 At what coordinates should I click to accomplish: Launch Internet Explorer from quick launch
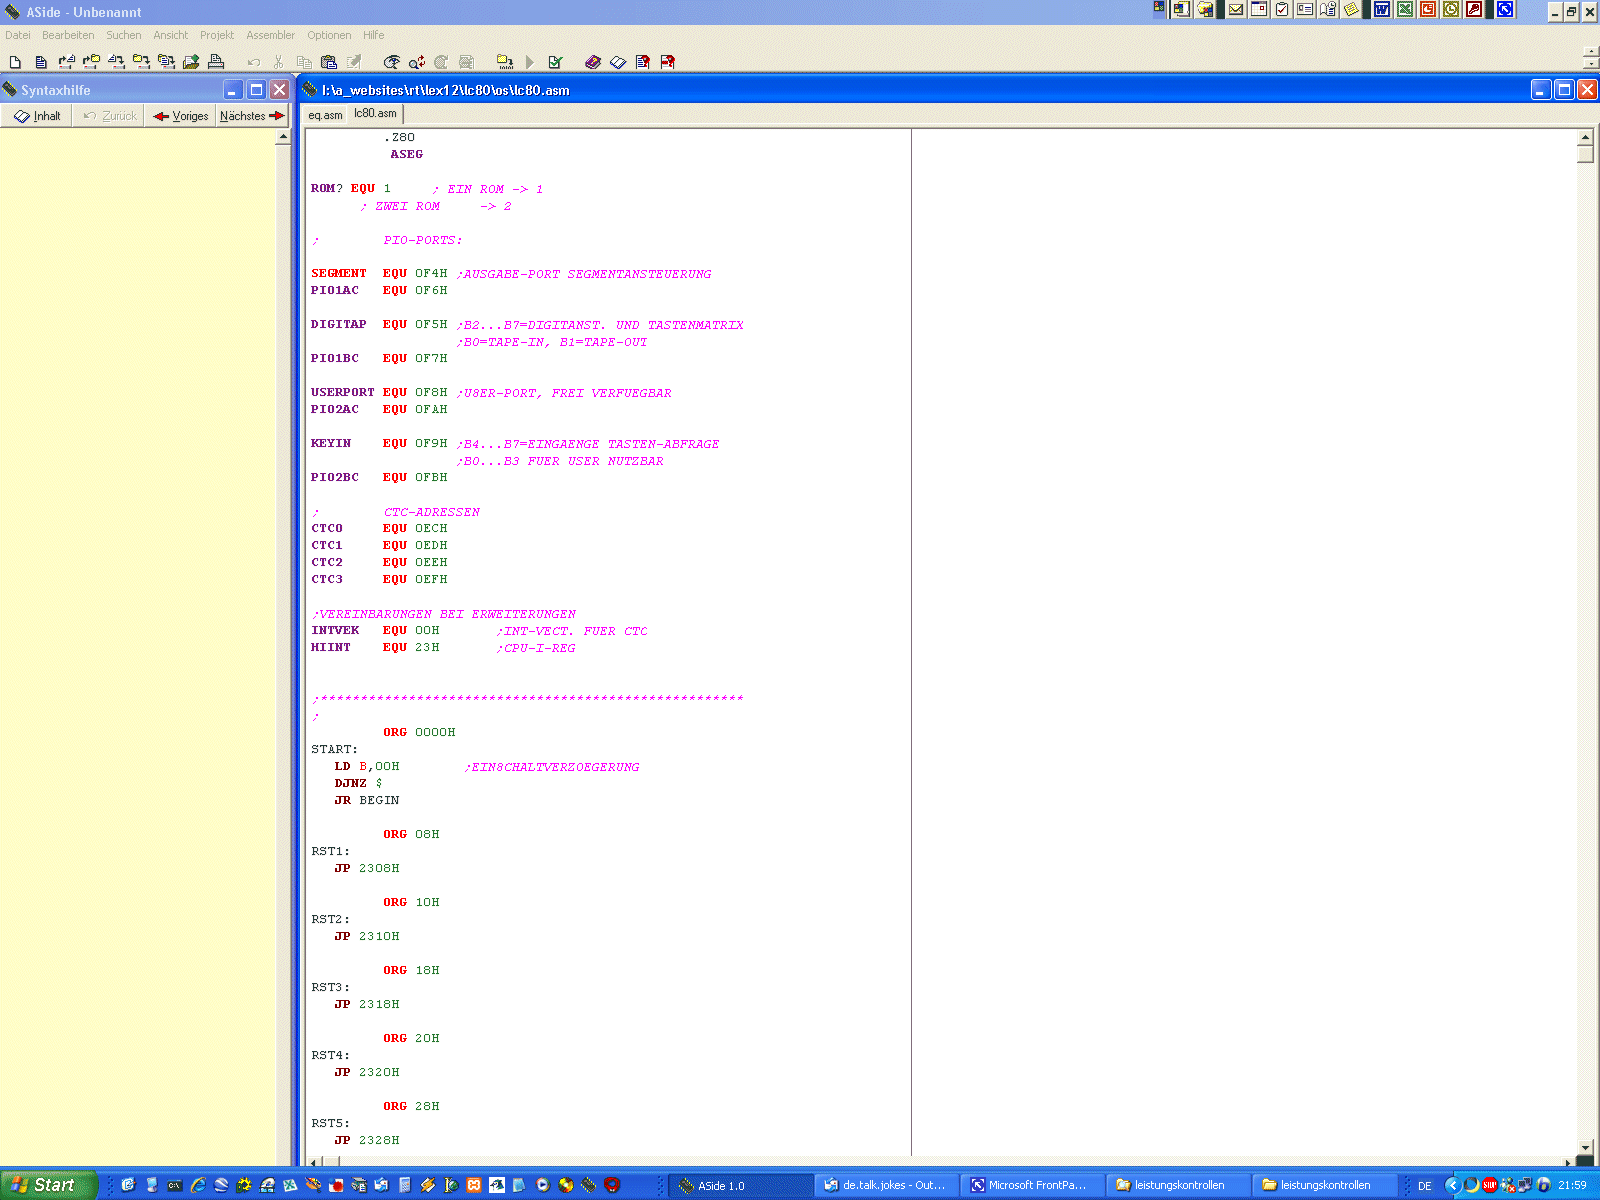pyautogui.click(x=198, y=1185)
